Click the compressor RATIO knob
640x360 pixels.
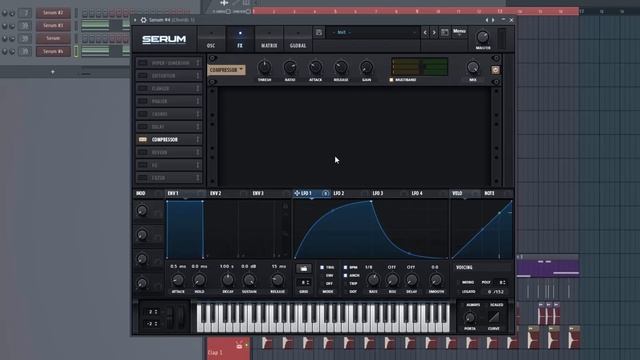point(290,67)
